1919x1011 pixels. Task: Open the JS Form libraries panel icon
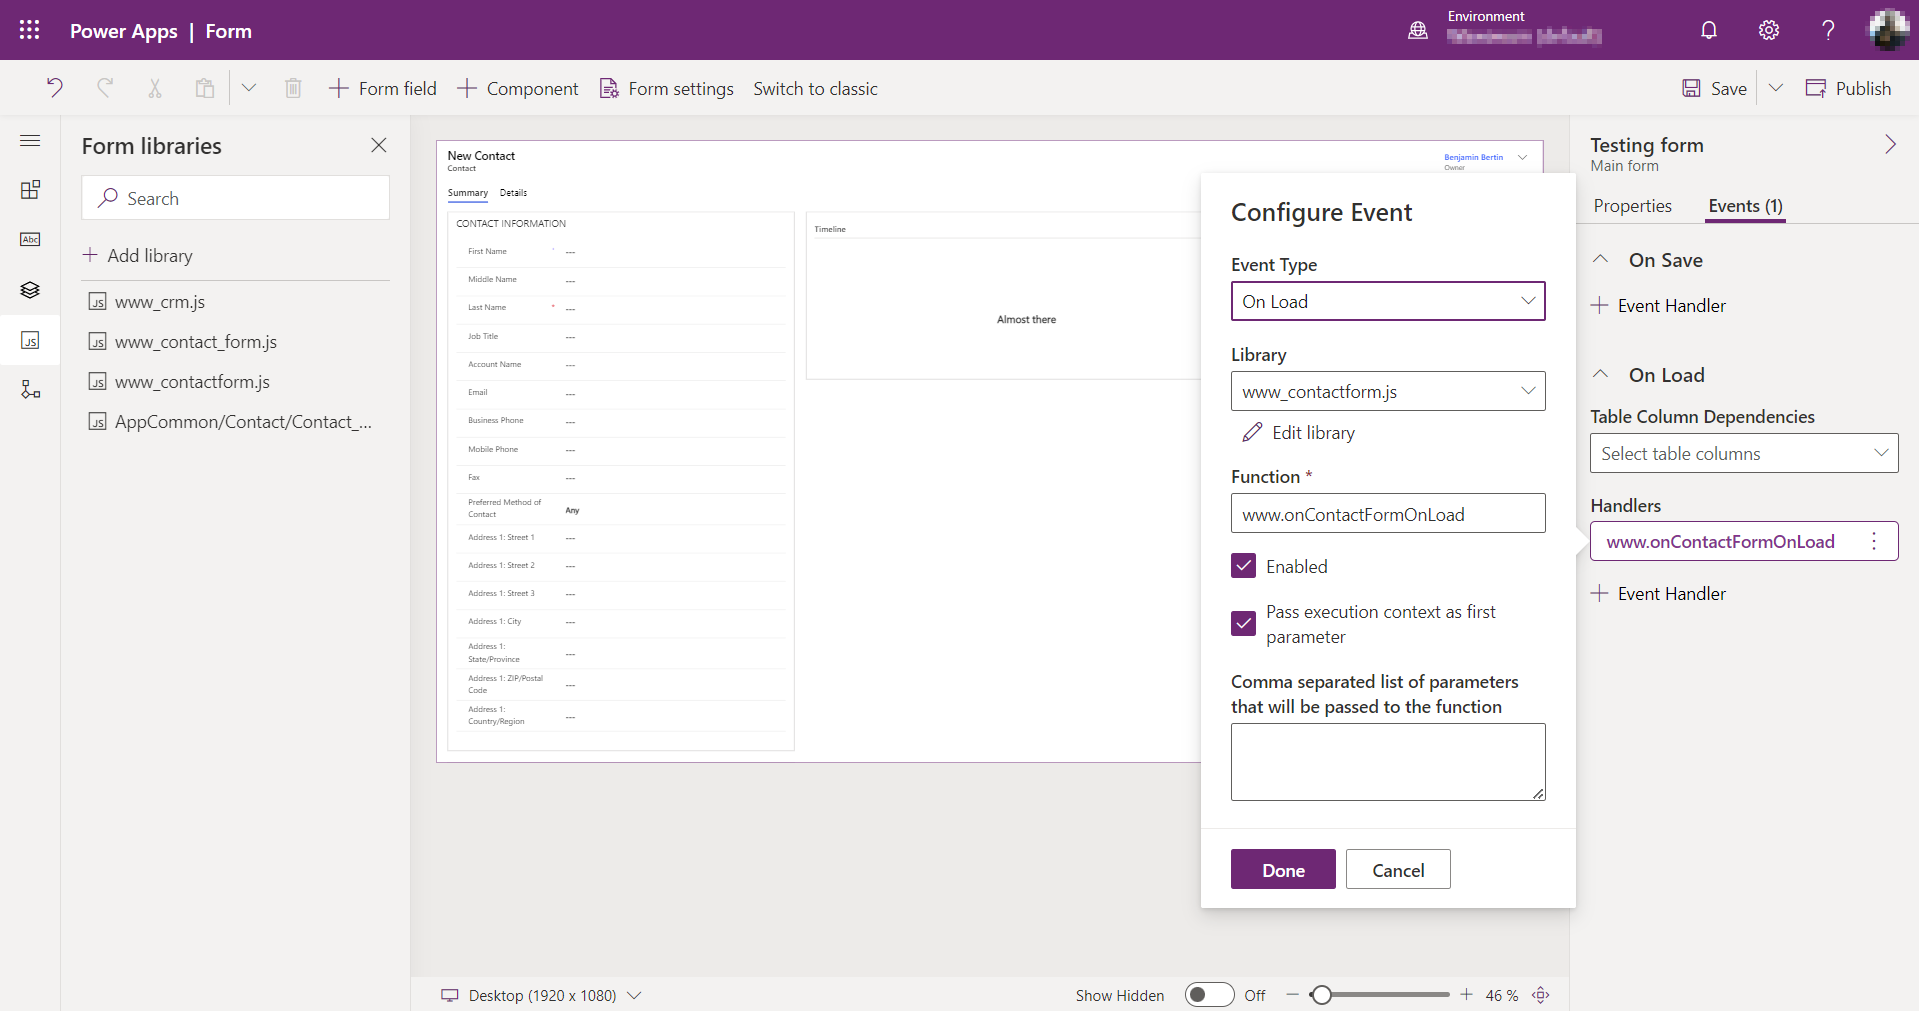(30, 341)
